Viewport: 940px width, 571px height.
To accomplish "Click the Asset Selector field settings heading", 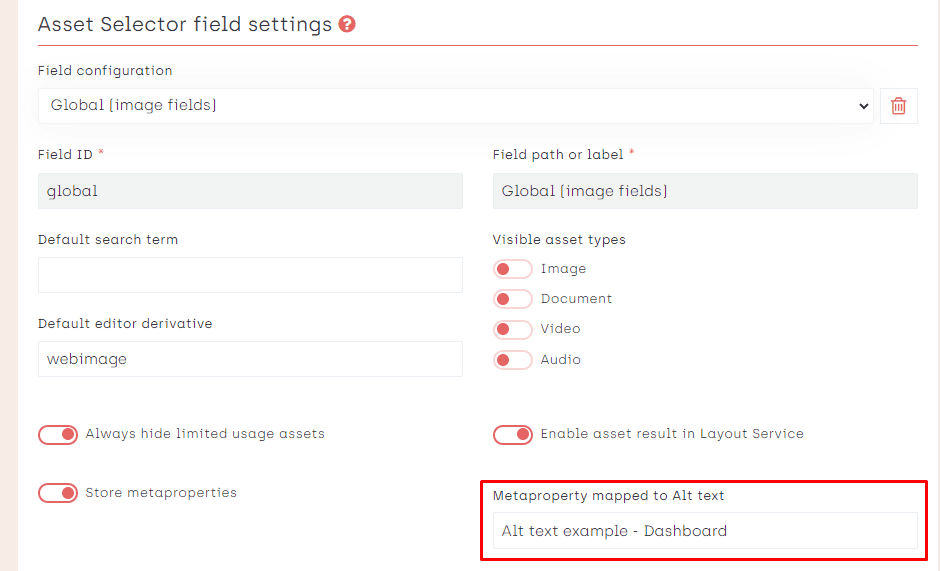I will pos(185,24).
